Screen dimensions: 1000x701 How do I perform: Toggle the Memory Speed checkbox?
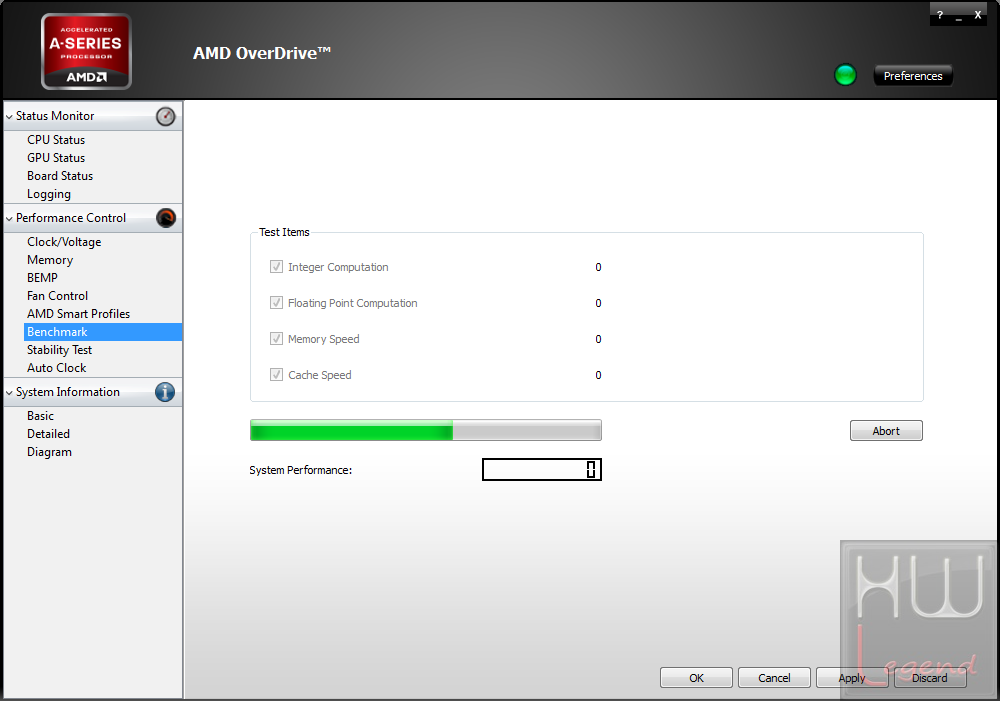tap(276, 338)
